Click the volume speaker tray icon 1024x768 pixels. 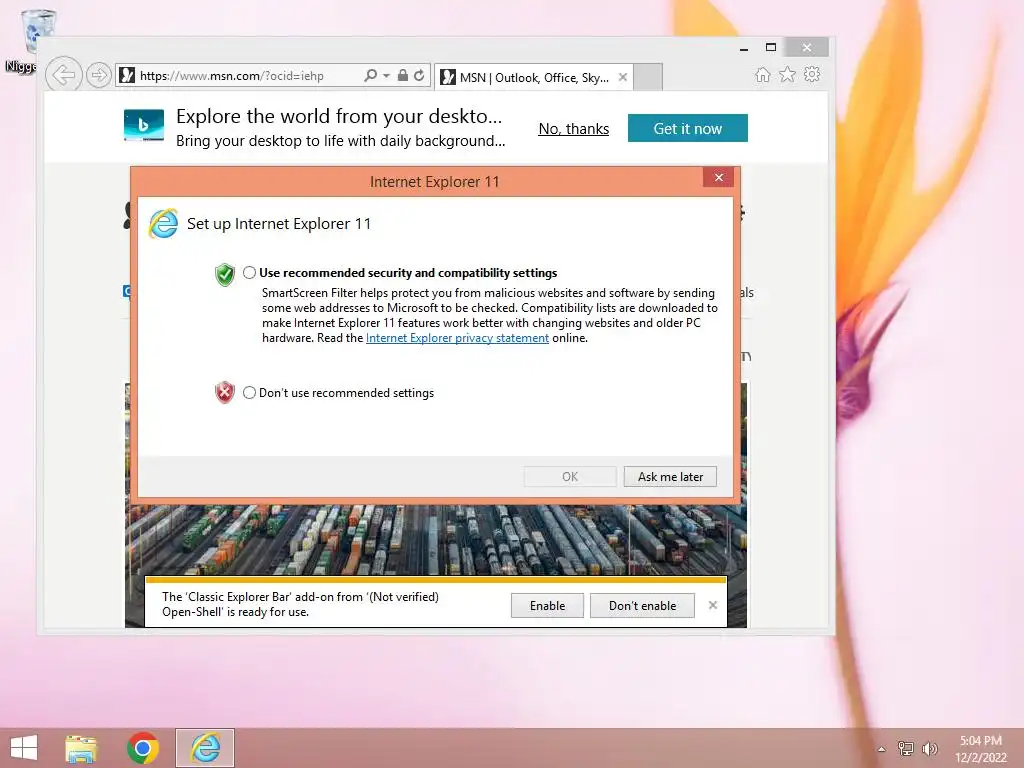point(930,748)
